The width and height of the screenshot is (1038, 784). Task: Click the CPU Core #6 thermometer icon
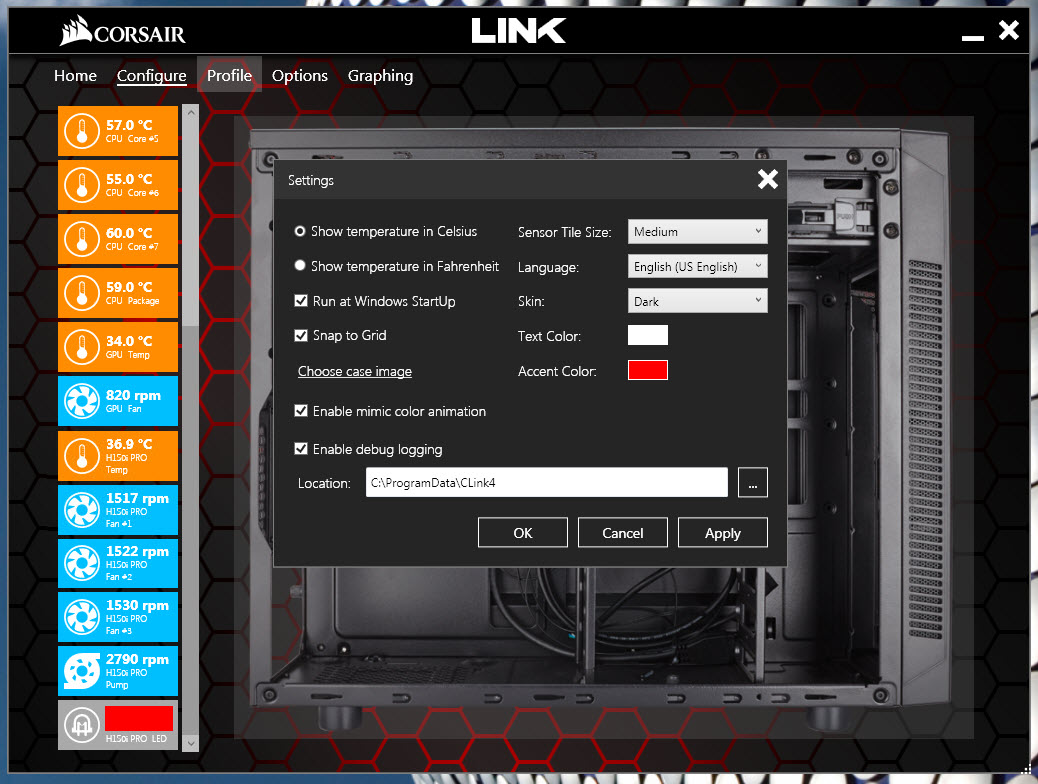82,185
